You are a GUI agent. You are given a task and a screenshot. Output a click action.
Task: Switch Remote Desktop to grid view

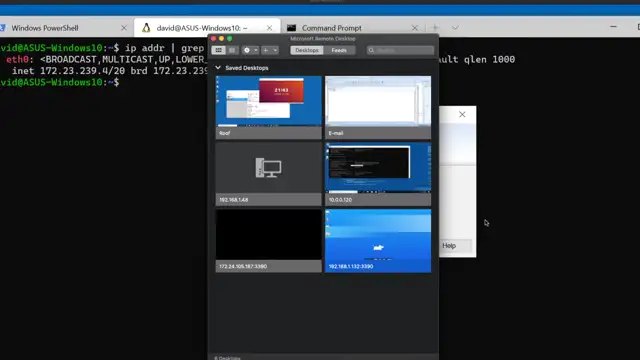219,50
